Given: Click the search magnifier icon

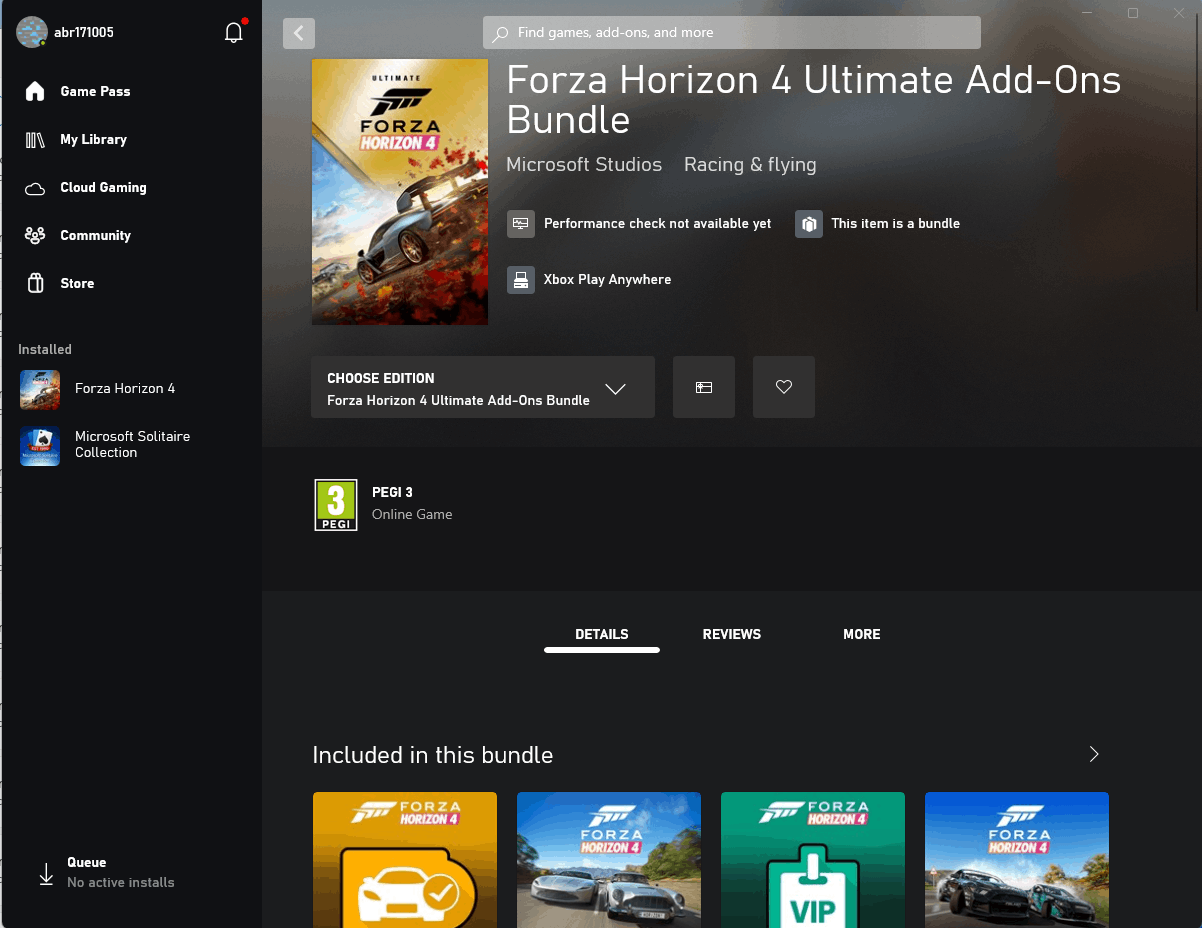Looking at the screenshot, I should [501, 33].
